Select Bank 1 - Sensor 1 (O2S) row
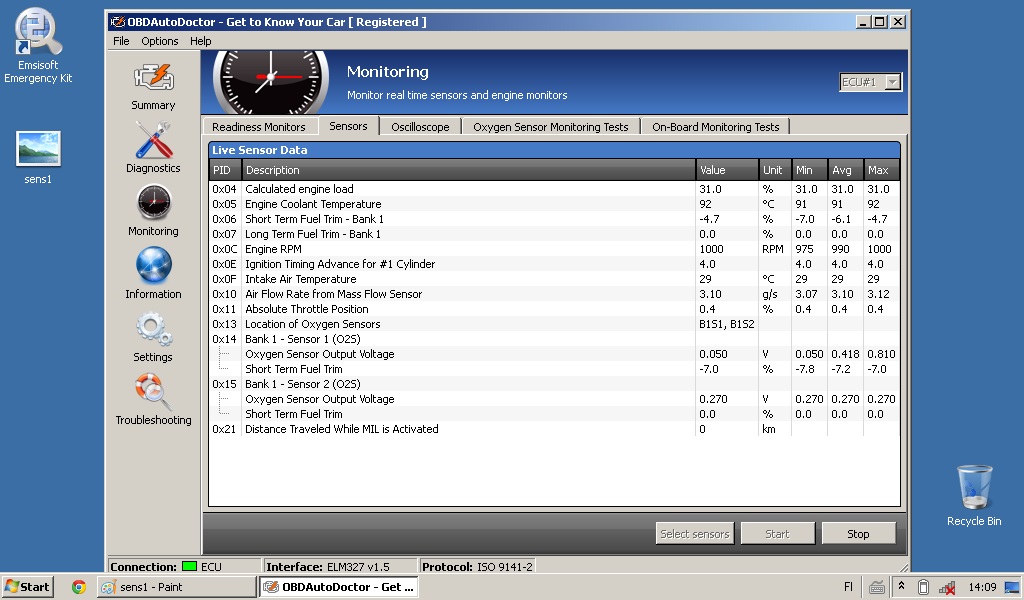Screen dimensions: 1024x600 (554, 339)
